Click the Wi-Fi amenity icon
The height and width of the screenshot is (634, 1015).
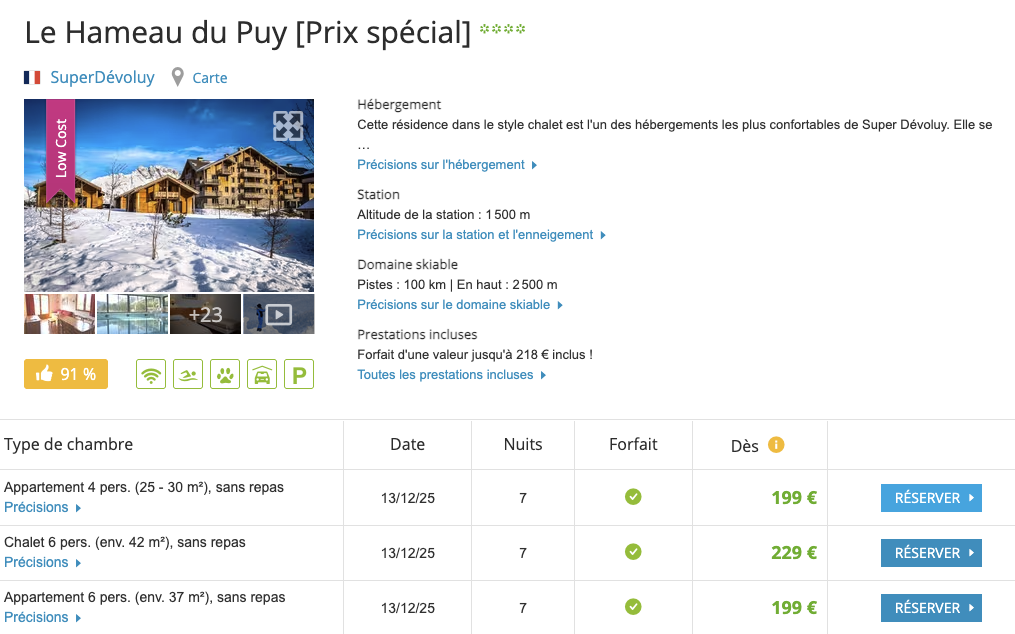(151, 374)
